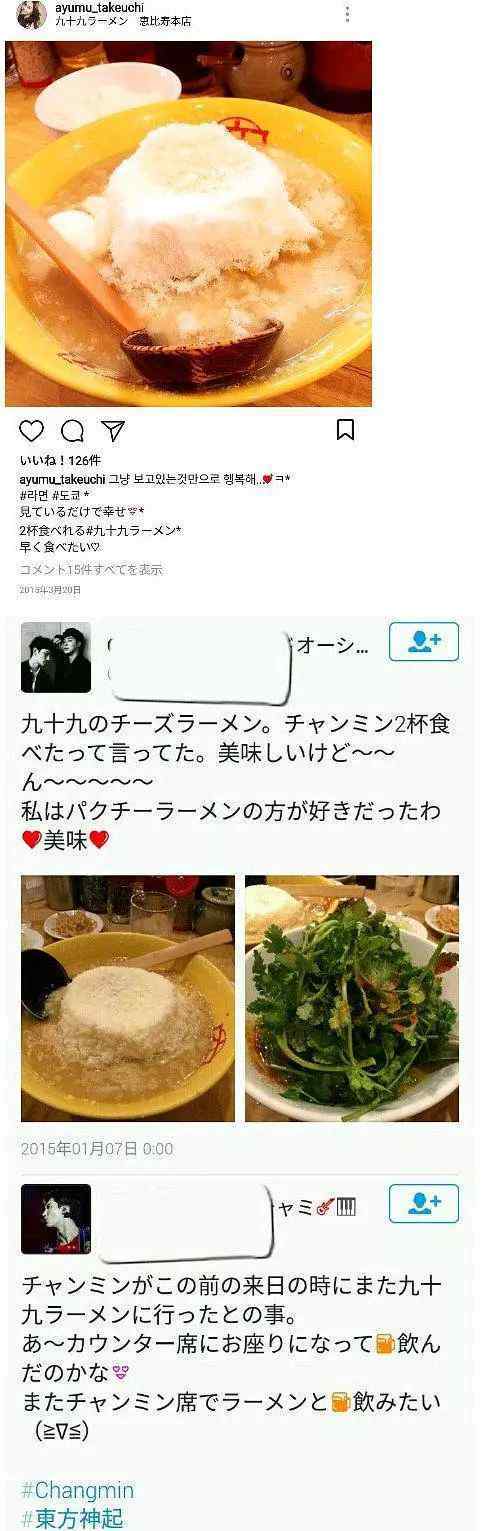Tap the heart like icon
Viewport: 483px width, 1531px height.
click(32, 430)
